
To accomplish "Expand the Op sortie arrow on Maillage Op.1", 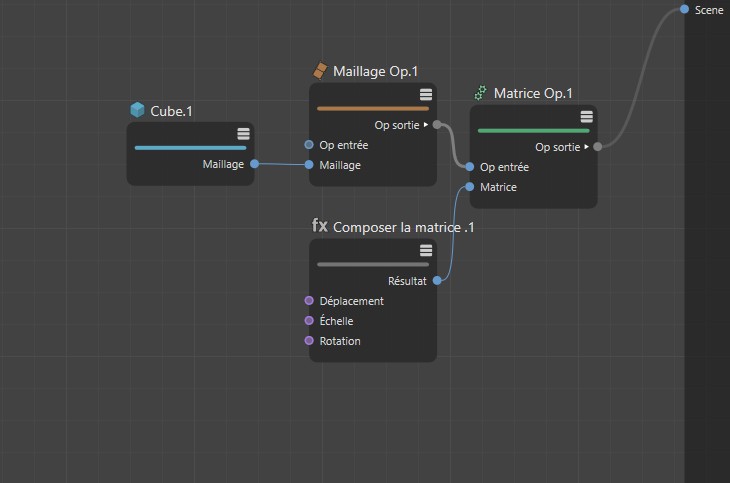I will click(426, 125).
